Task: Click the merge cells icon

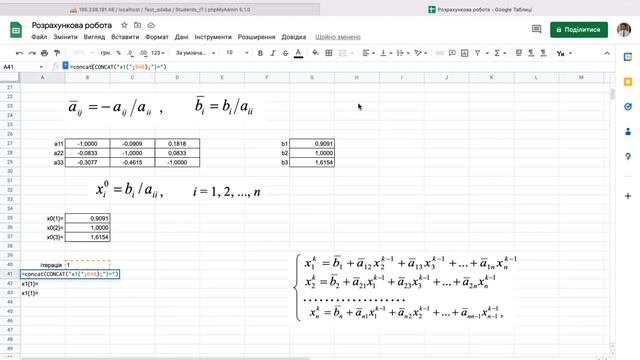Action: [342, 53]
